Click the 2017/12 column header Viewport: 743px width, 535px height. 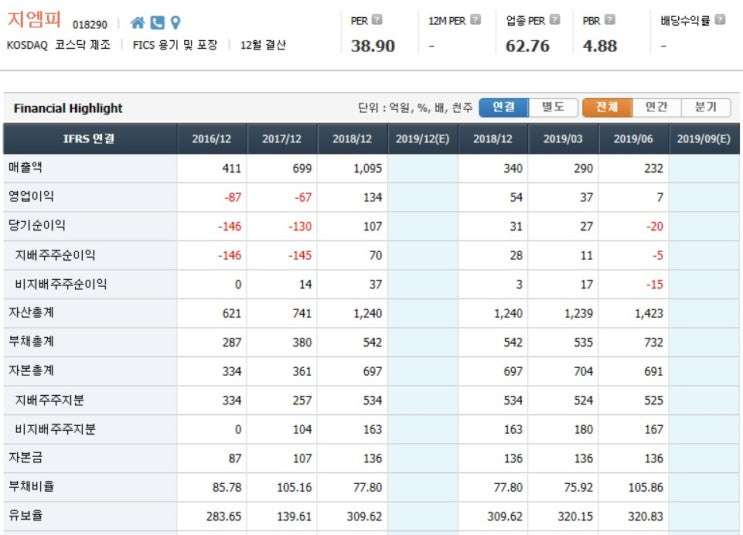(281, 139)
